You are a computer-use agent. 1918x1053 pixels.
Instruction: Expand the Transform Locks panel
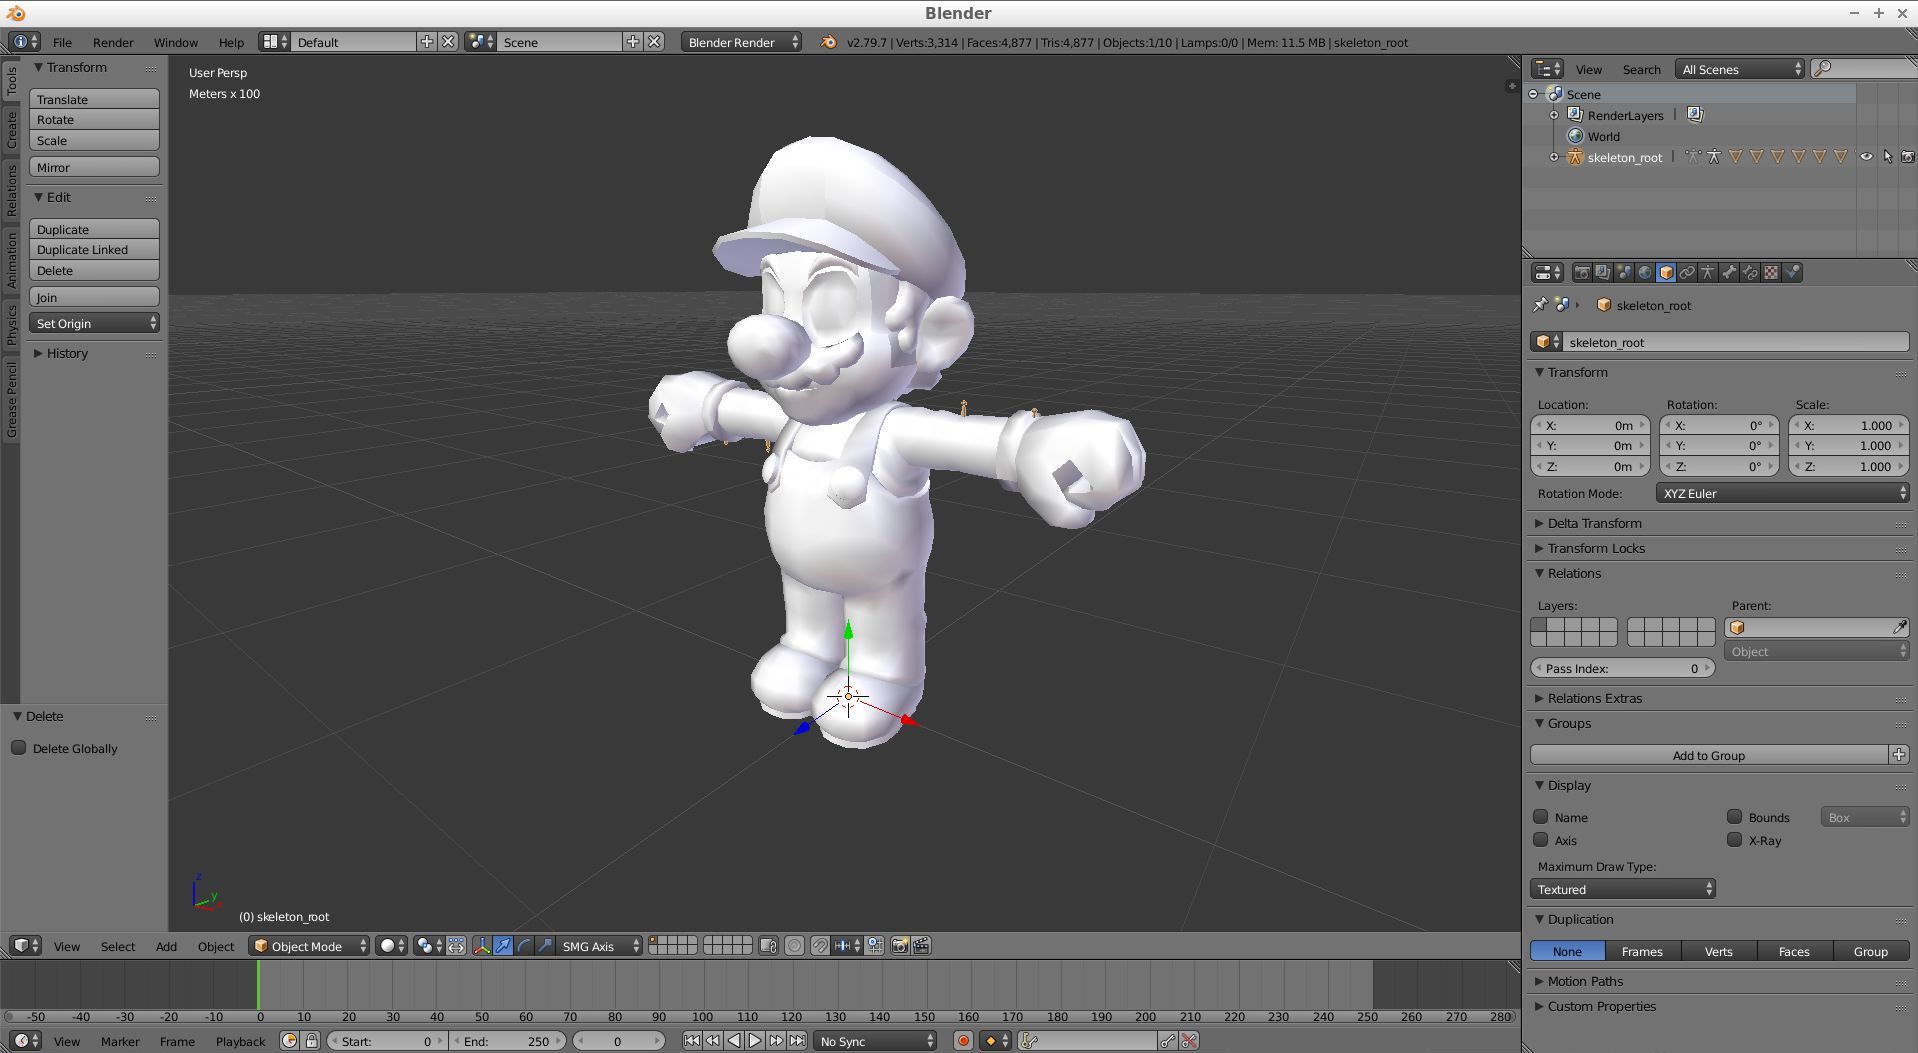click(x=1596, y=548)
